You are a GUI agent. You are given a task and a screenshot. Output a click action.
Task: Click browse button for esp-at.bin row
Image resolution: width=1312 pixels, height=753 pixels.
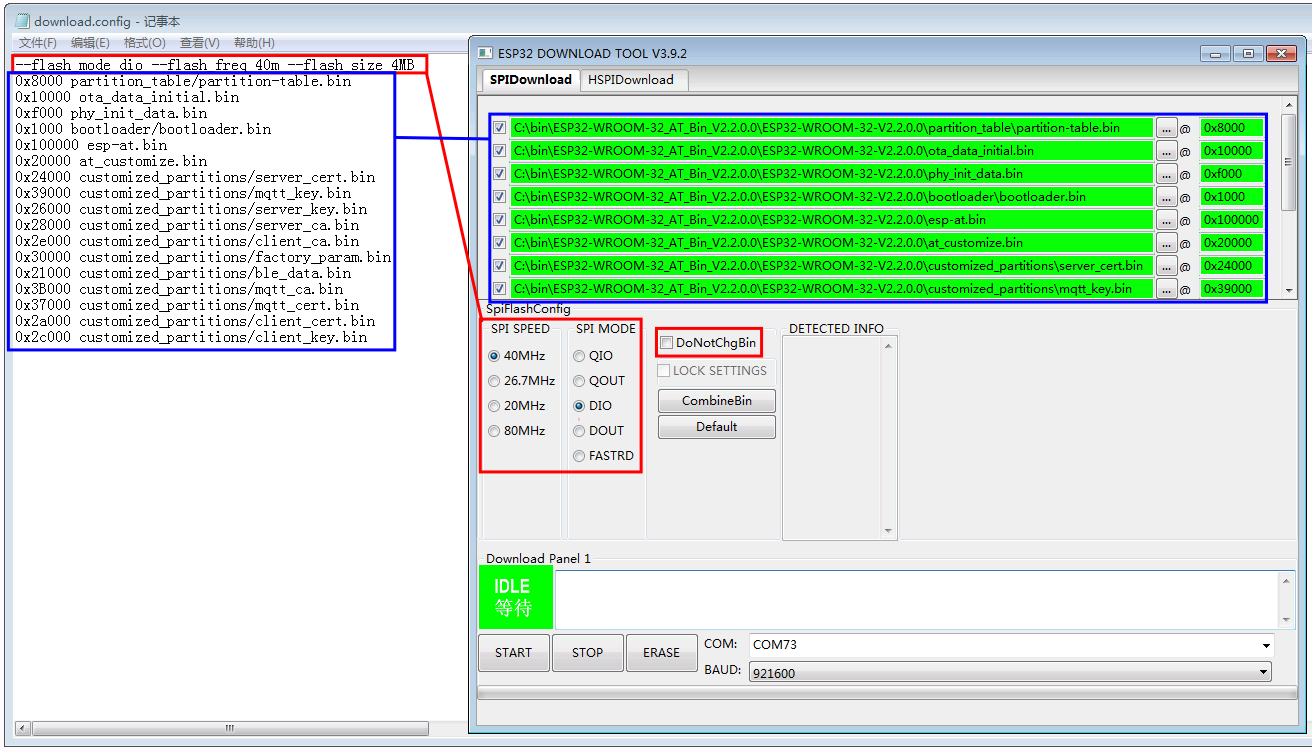pyautogui.click(x=1166, y=220)
